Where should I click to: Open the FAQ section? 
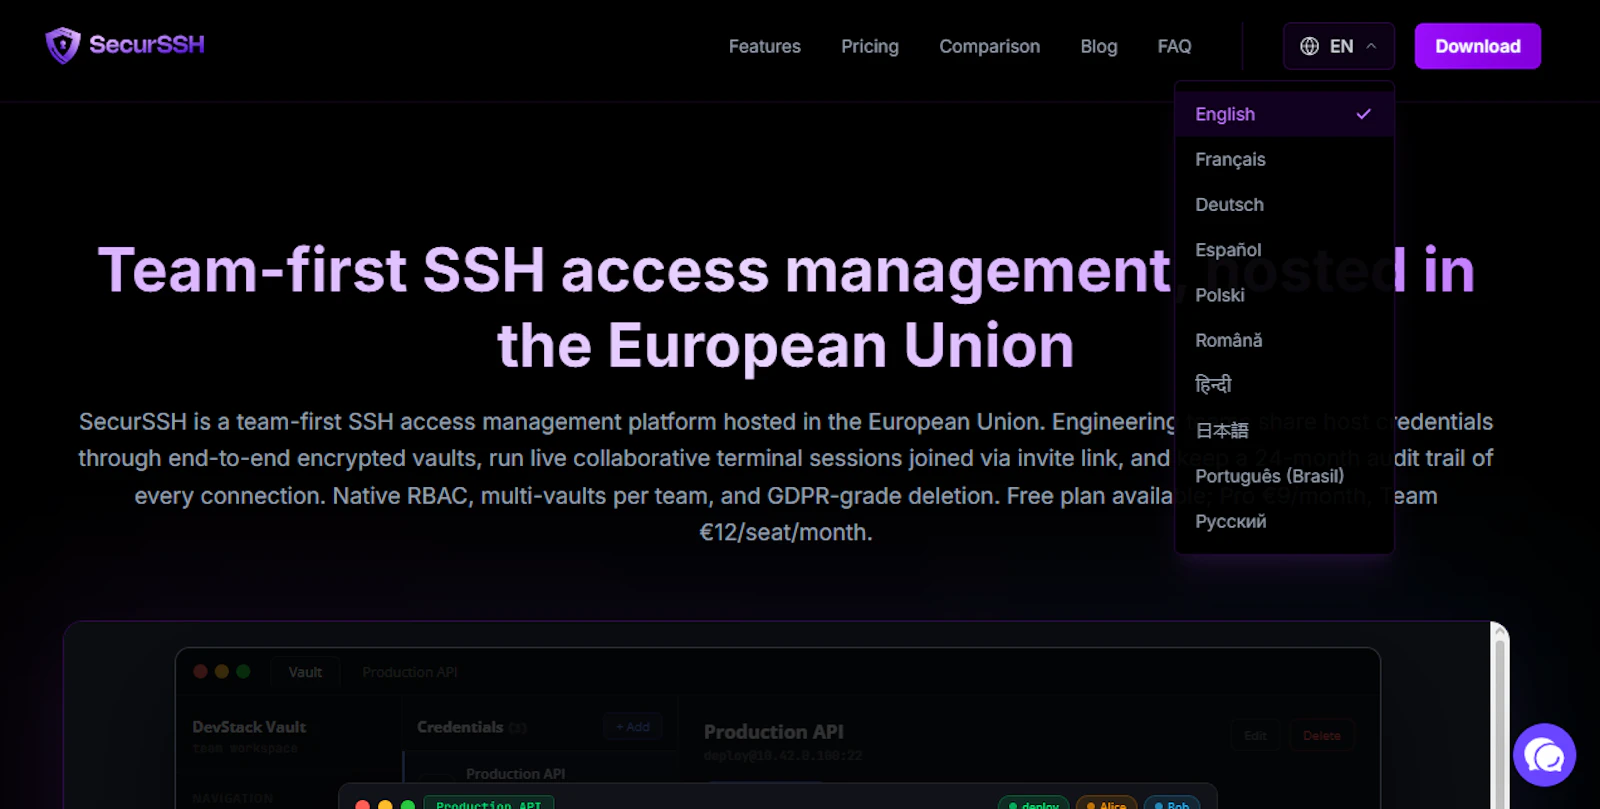pyautogui.click(x=1174, y=46)
